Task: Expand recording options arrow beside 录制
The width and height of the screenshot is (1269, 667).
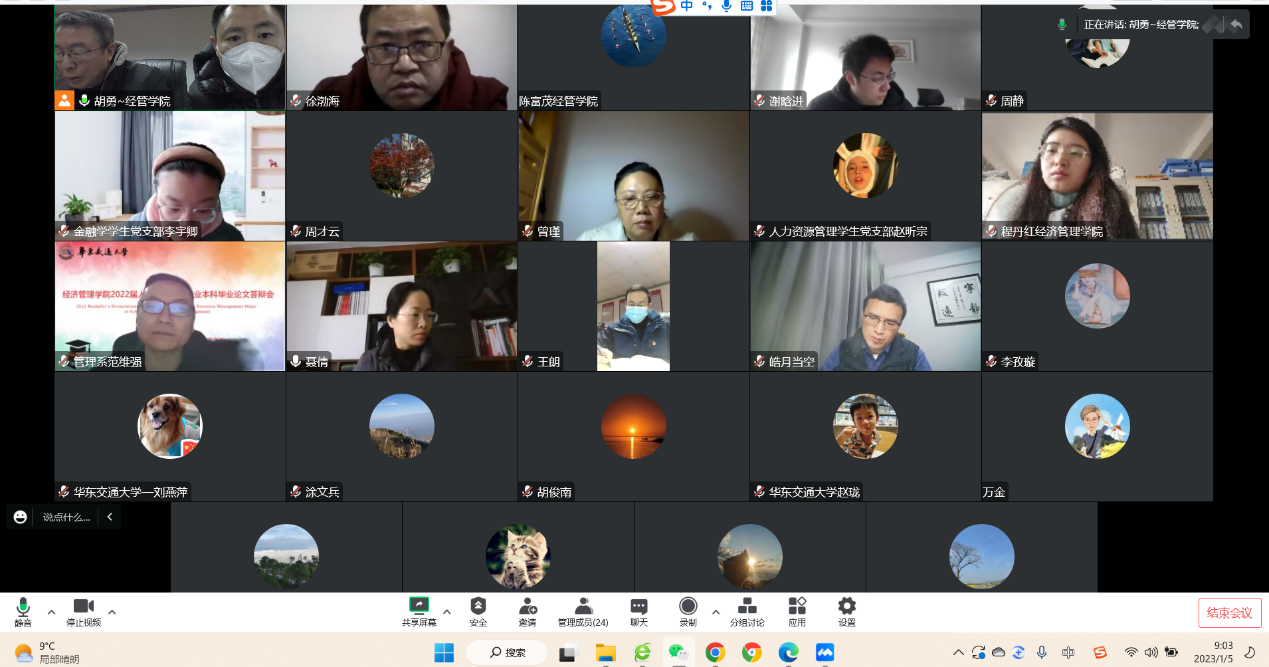Action: point(715,612)
